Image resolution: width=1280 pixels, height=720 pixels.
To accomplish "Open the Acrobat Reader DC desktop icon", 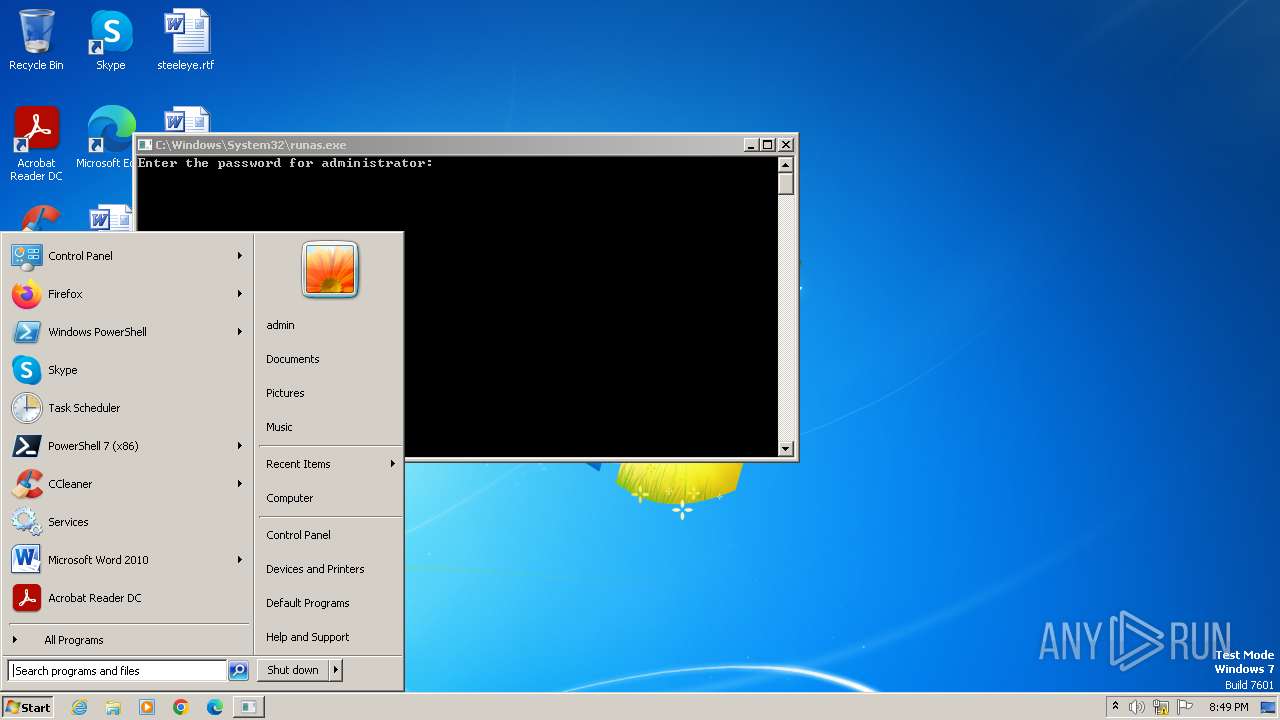I will pos(36,143).
